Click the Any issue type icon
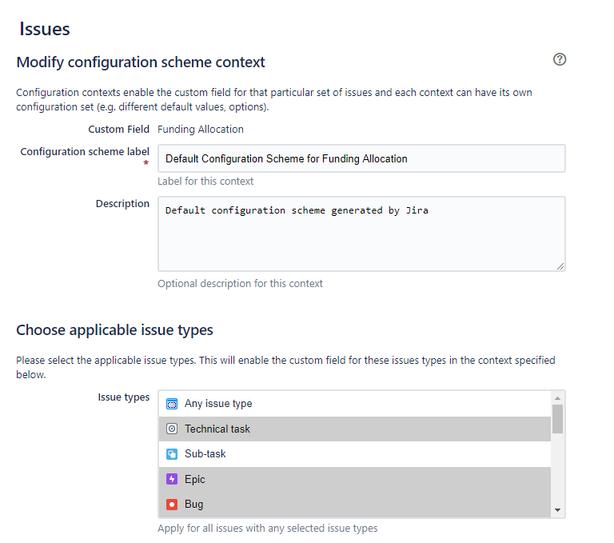Viewport: 614px width, 543px height. (x=172, y=404)
